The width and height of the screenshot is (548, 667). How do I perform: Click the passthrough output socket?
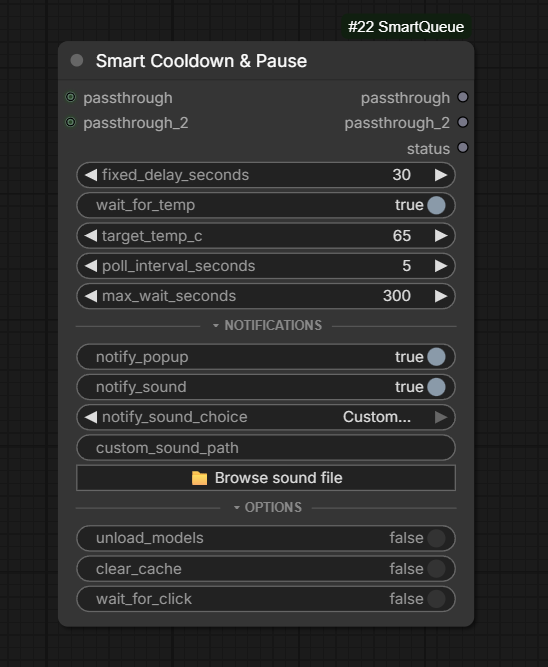click(x=462, y=97)
